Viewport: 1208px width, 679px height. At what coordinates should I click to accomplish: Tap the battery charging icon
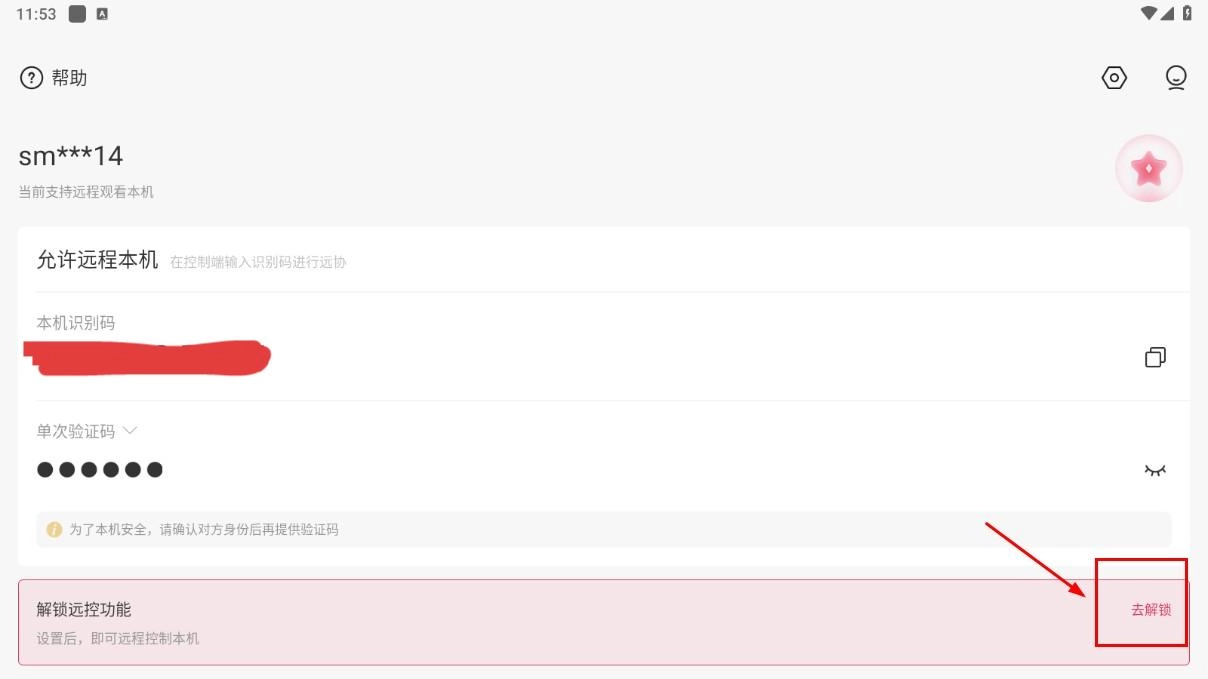[x=1187, y=14]
